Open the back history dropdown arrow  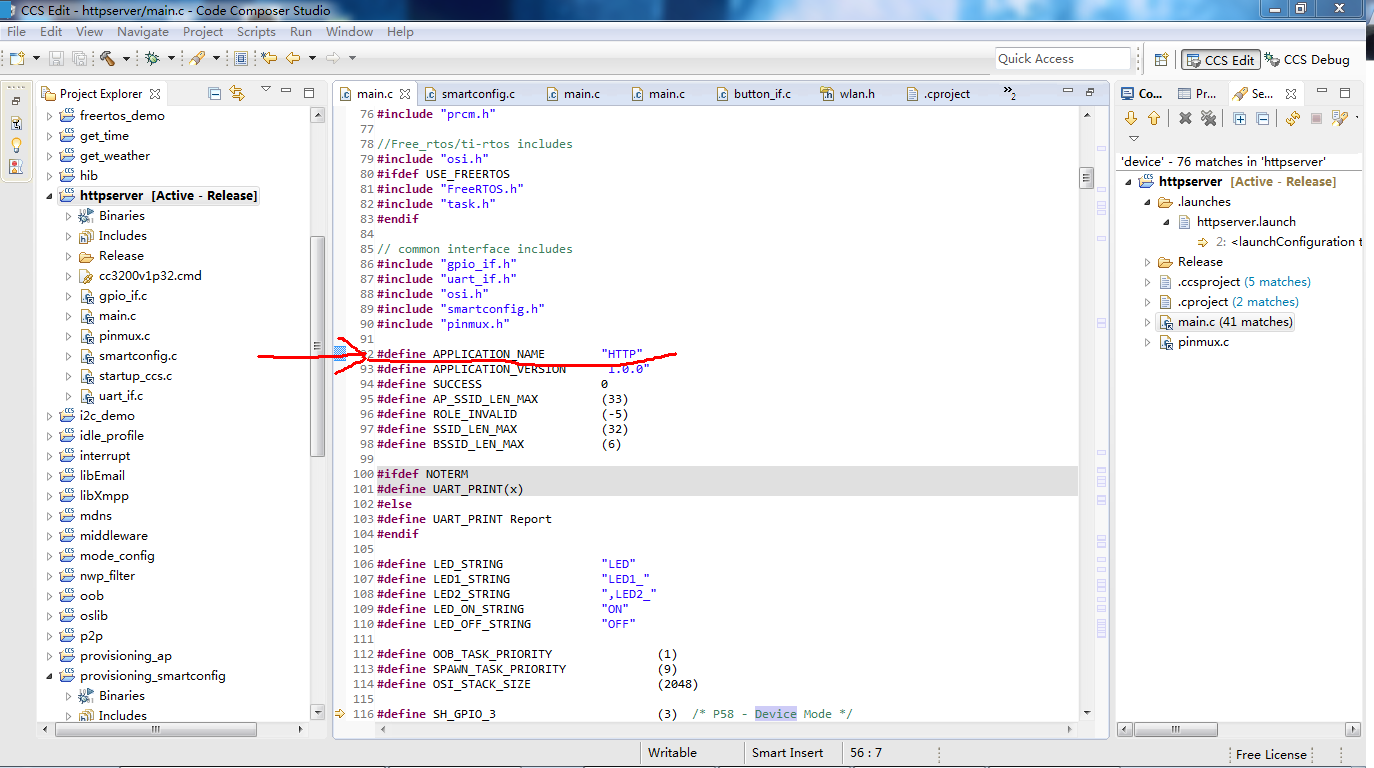pyautogui.click(x=312, y=59)
